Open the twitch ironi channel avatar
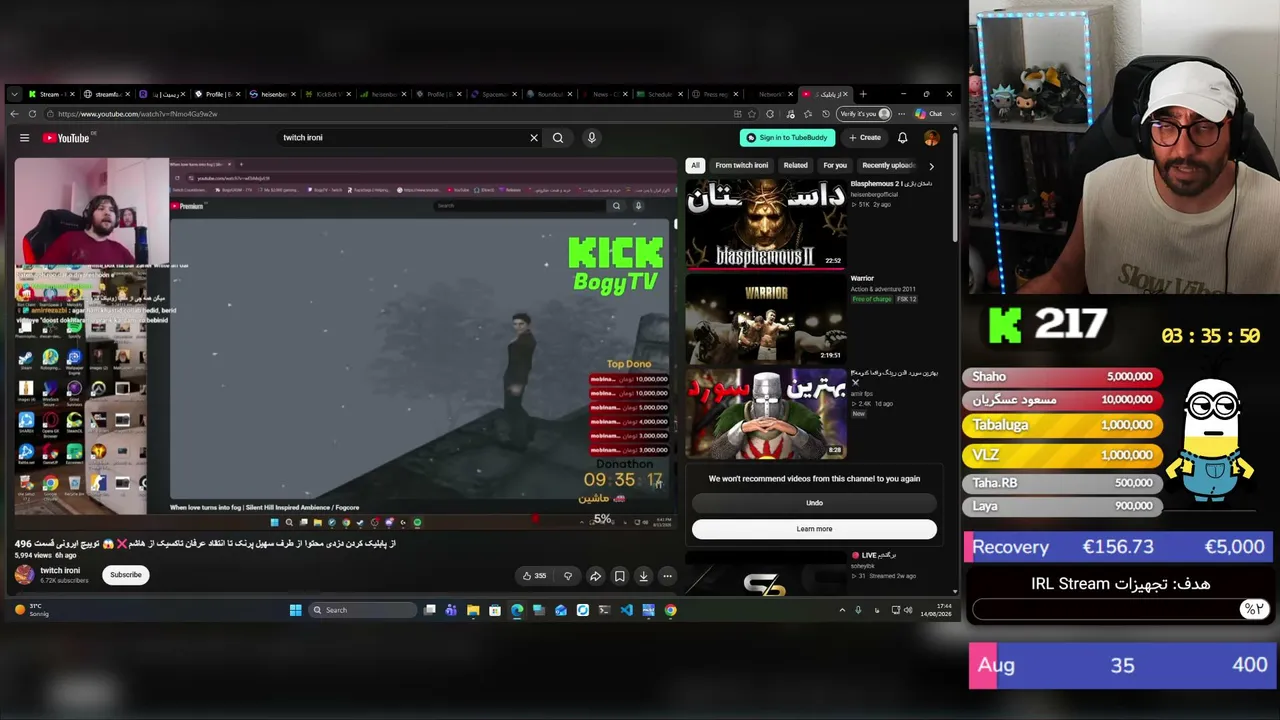This screenshot has height=720, width=1280. click(24, 575)
